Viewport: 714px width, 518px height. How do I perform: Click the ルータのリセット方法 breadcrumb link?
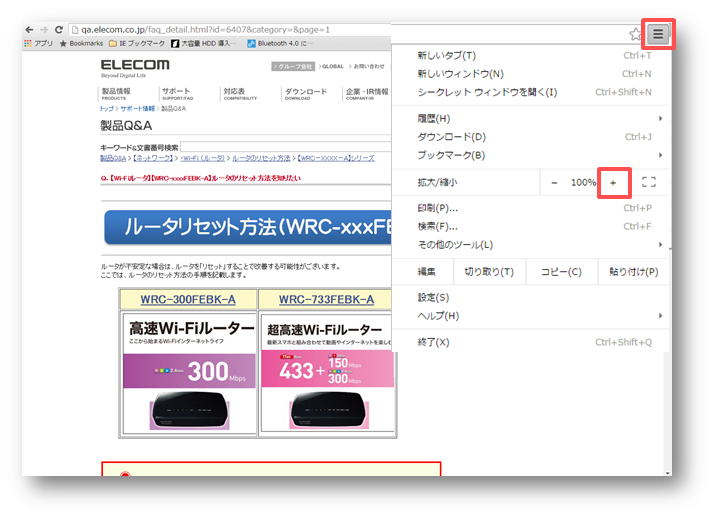(261, 158)
